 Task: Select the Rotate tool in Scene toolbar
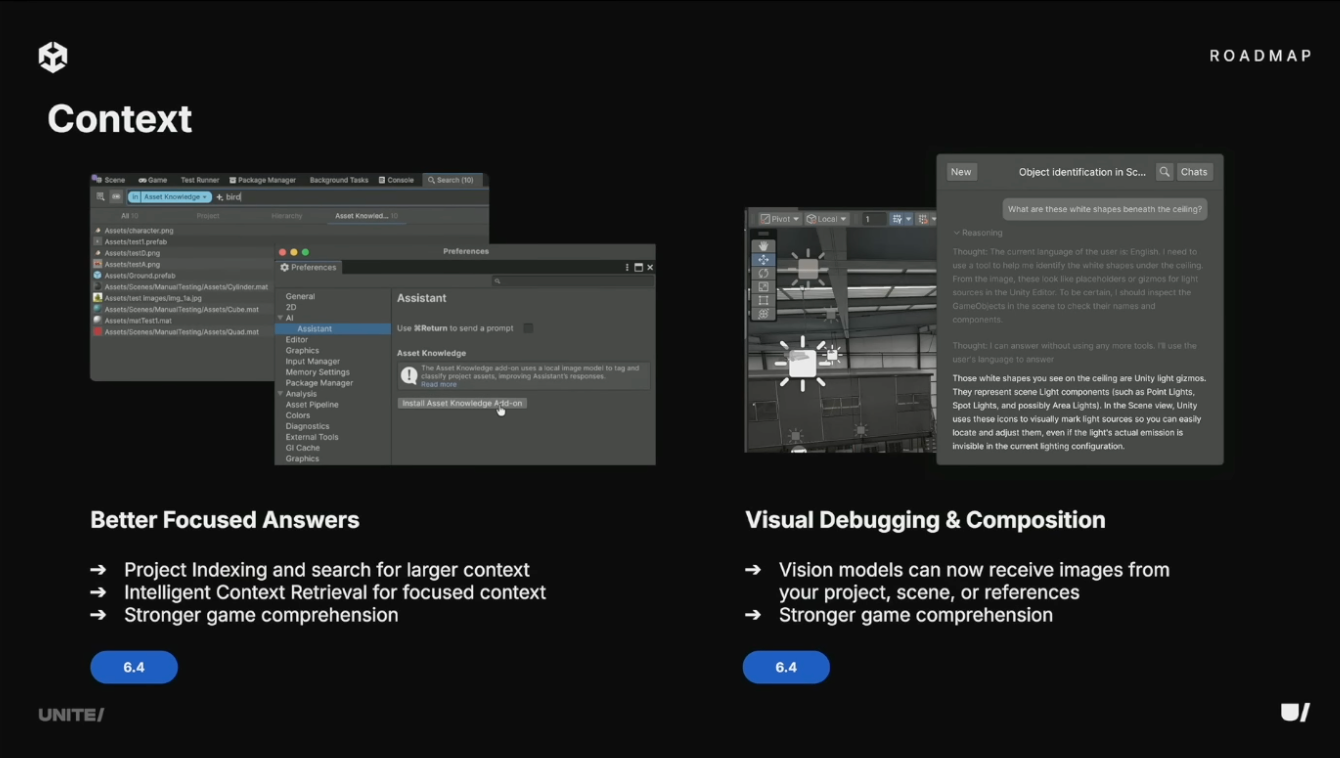763,273
